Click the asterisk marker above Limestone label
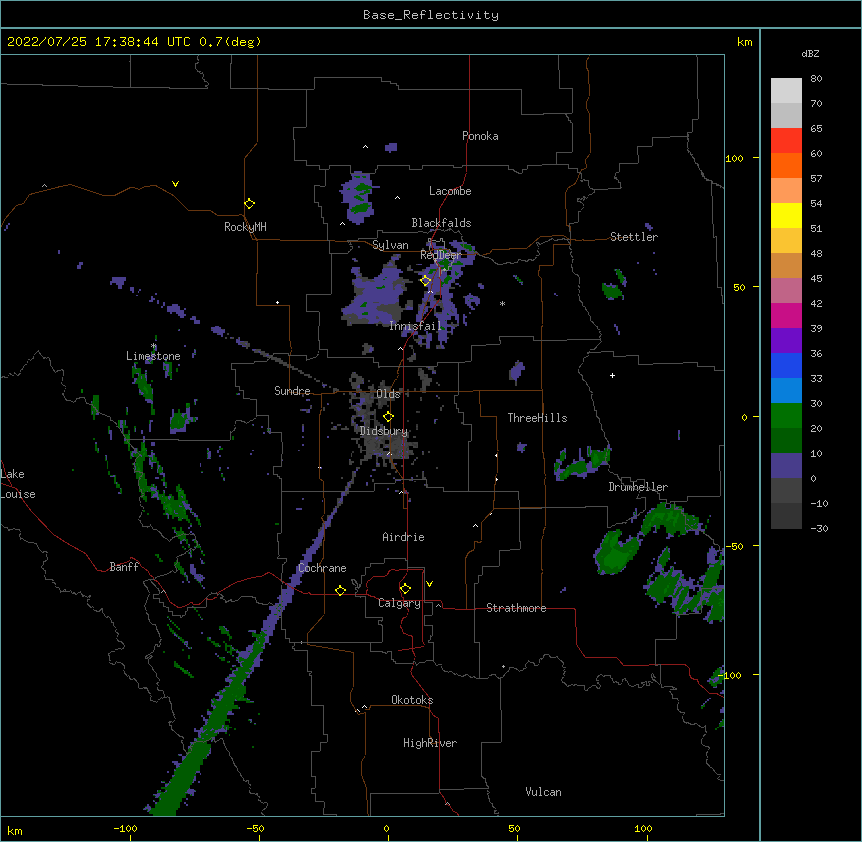 click(154, 346)
